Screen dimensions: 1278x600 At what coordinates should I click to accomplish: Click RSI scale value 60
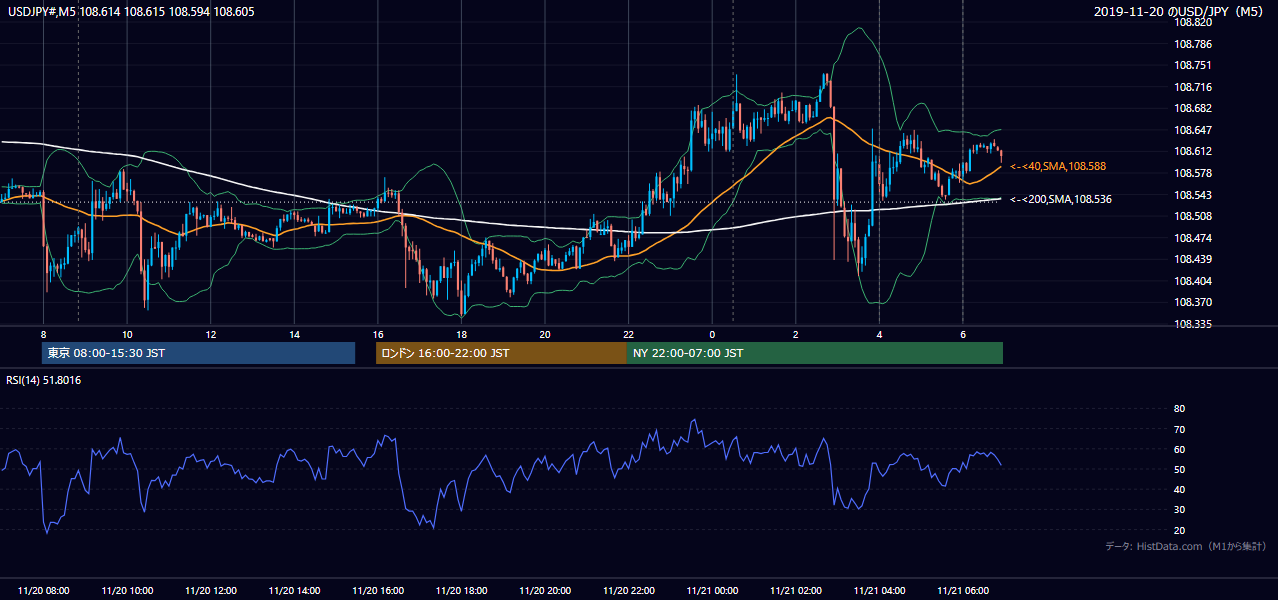[x=1179, y=449]
